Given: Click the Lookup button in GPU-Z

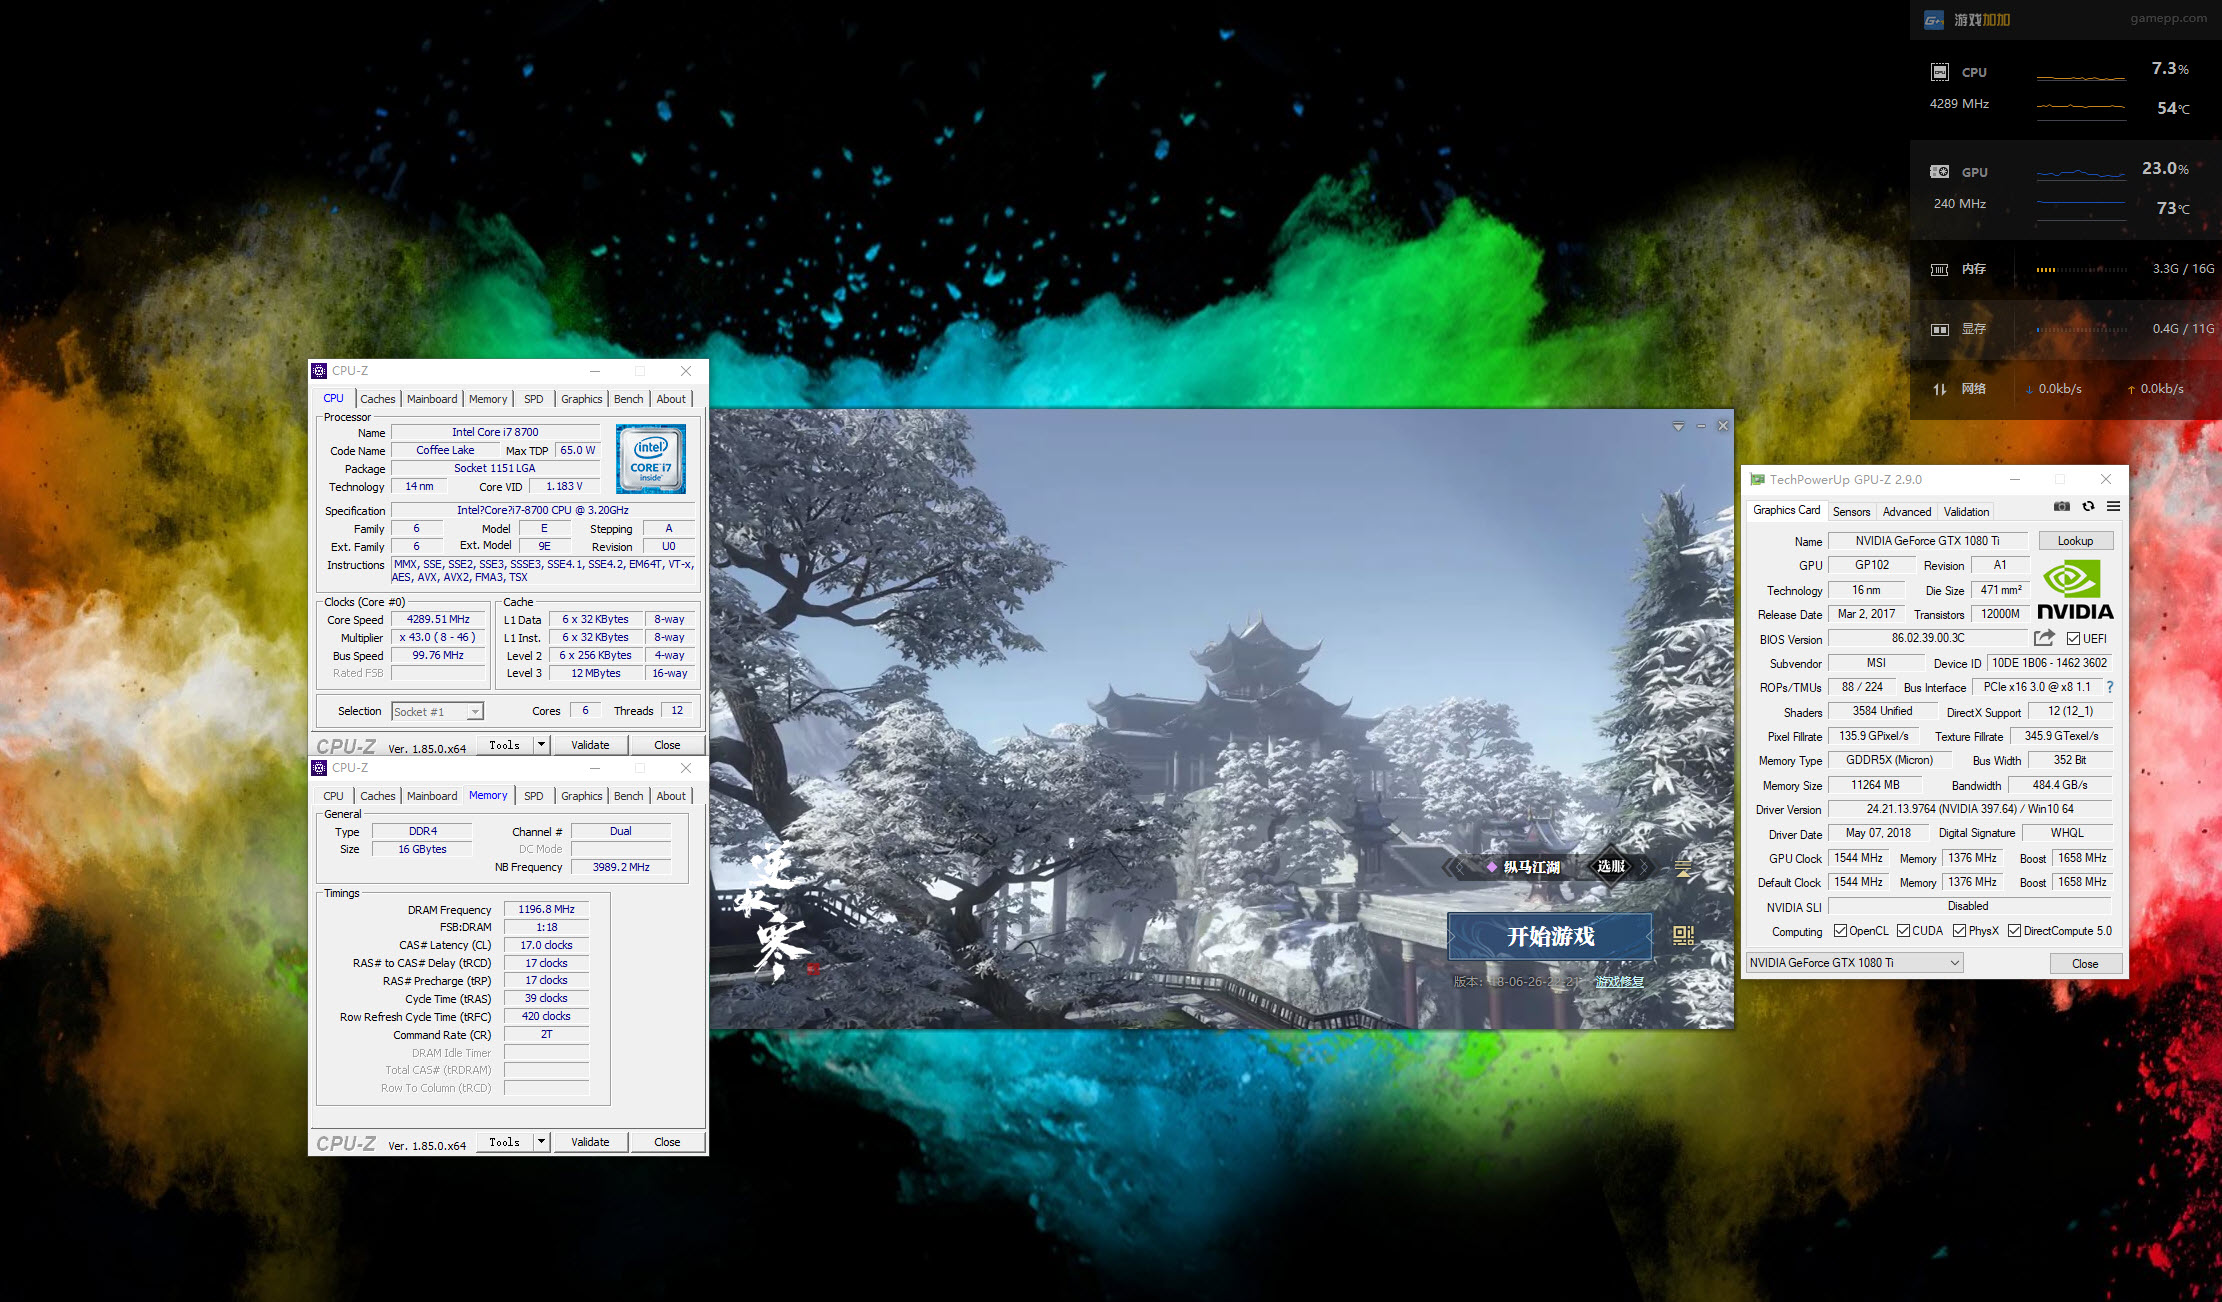Looking at the screenshot, I should pos(2075,541).
